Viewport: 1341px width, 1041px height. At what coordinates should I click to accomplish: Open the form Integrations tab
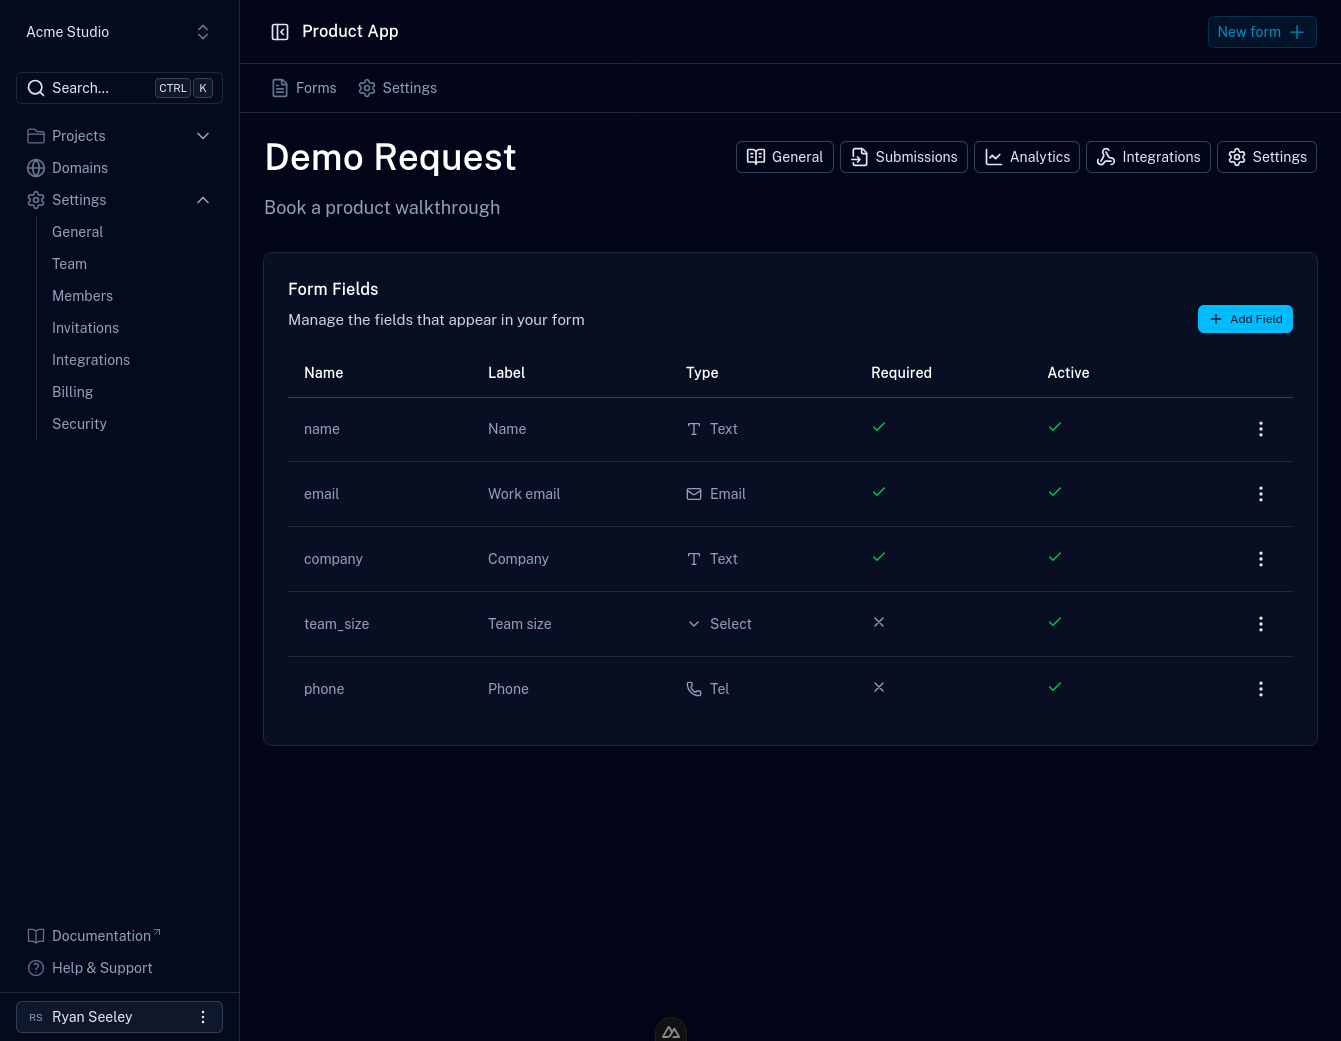1148,157
